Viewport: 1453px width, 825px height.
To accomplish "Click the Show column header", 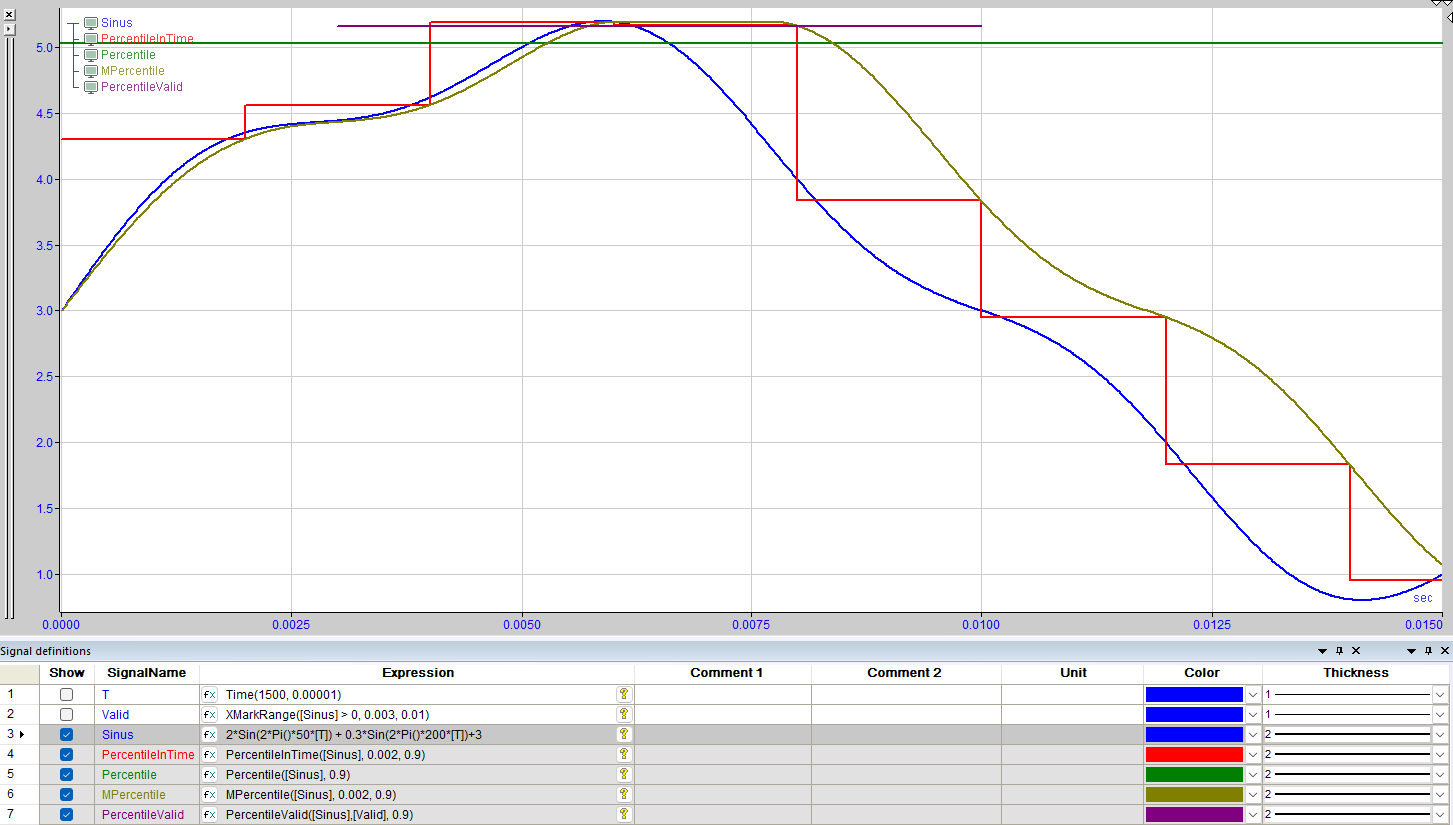I will tap(67, 673).
